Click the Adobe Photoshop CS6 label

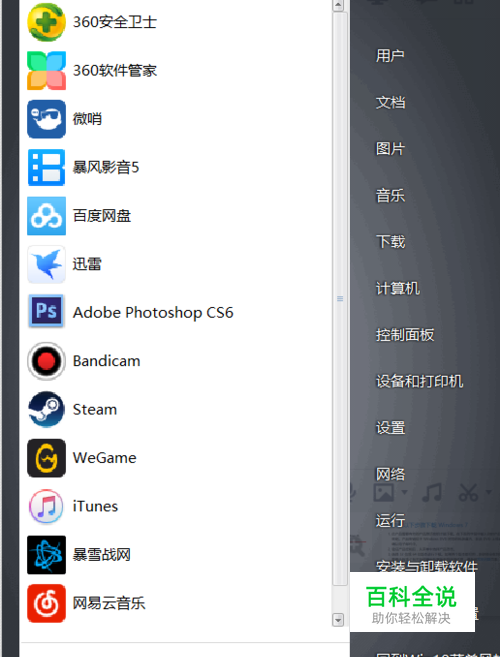click(153, 313)
